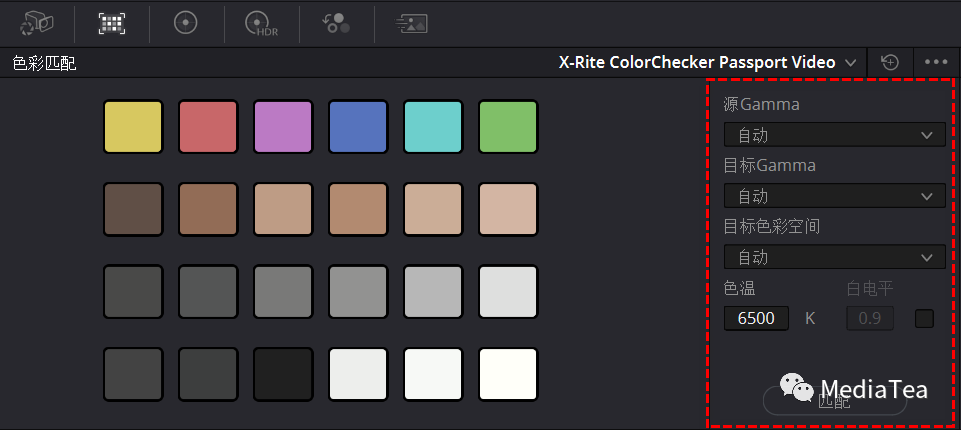Select the green color swatch

(508, 127)
